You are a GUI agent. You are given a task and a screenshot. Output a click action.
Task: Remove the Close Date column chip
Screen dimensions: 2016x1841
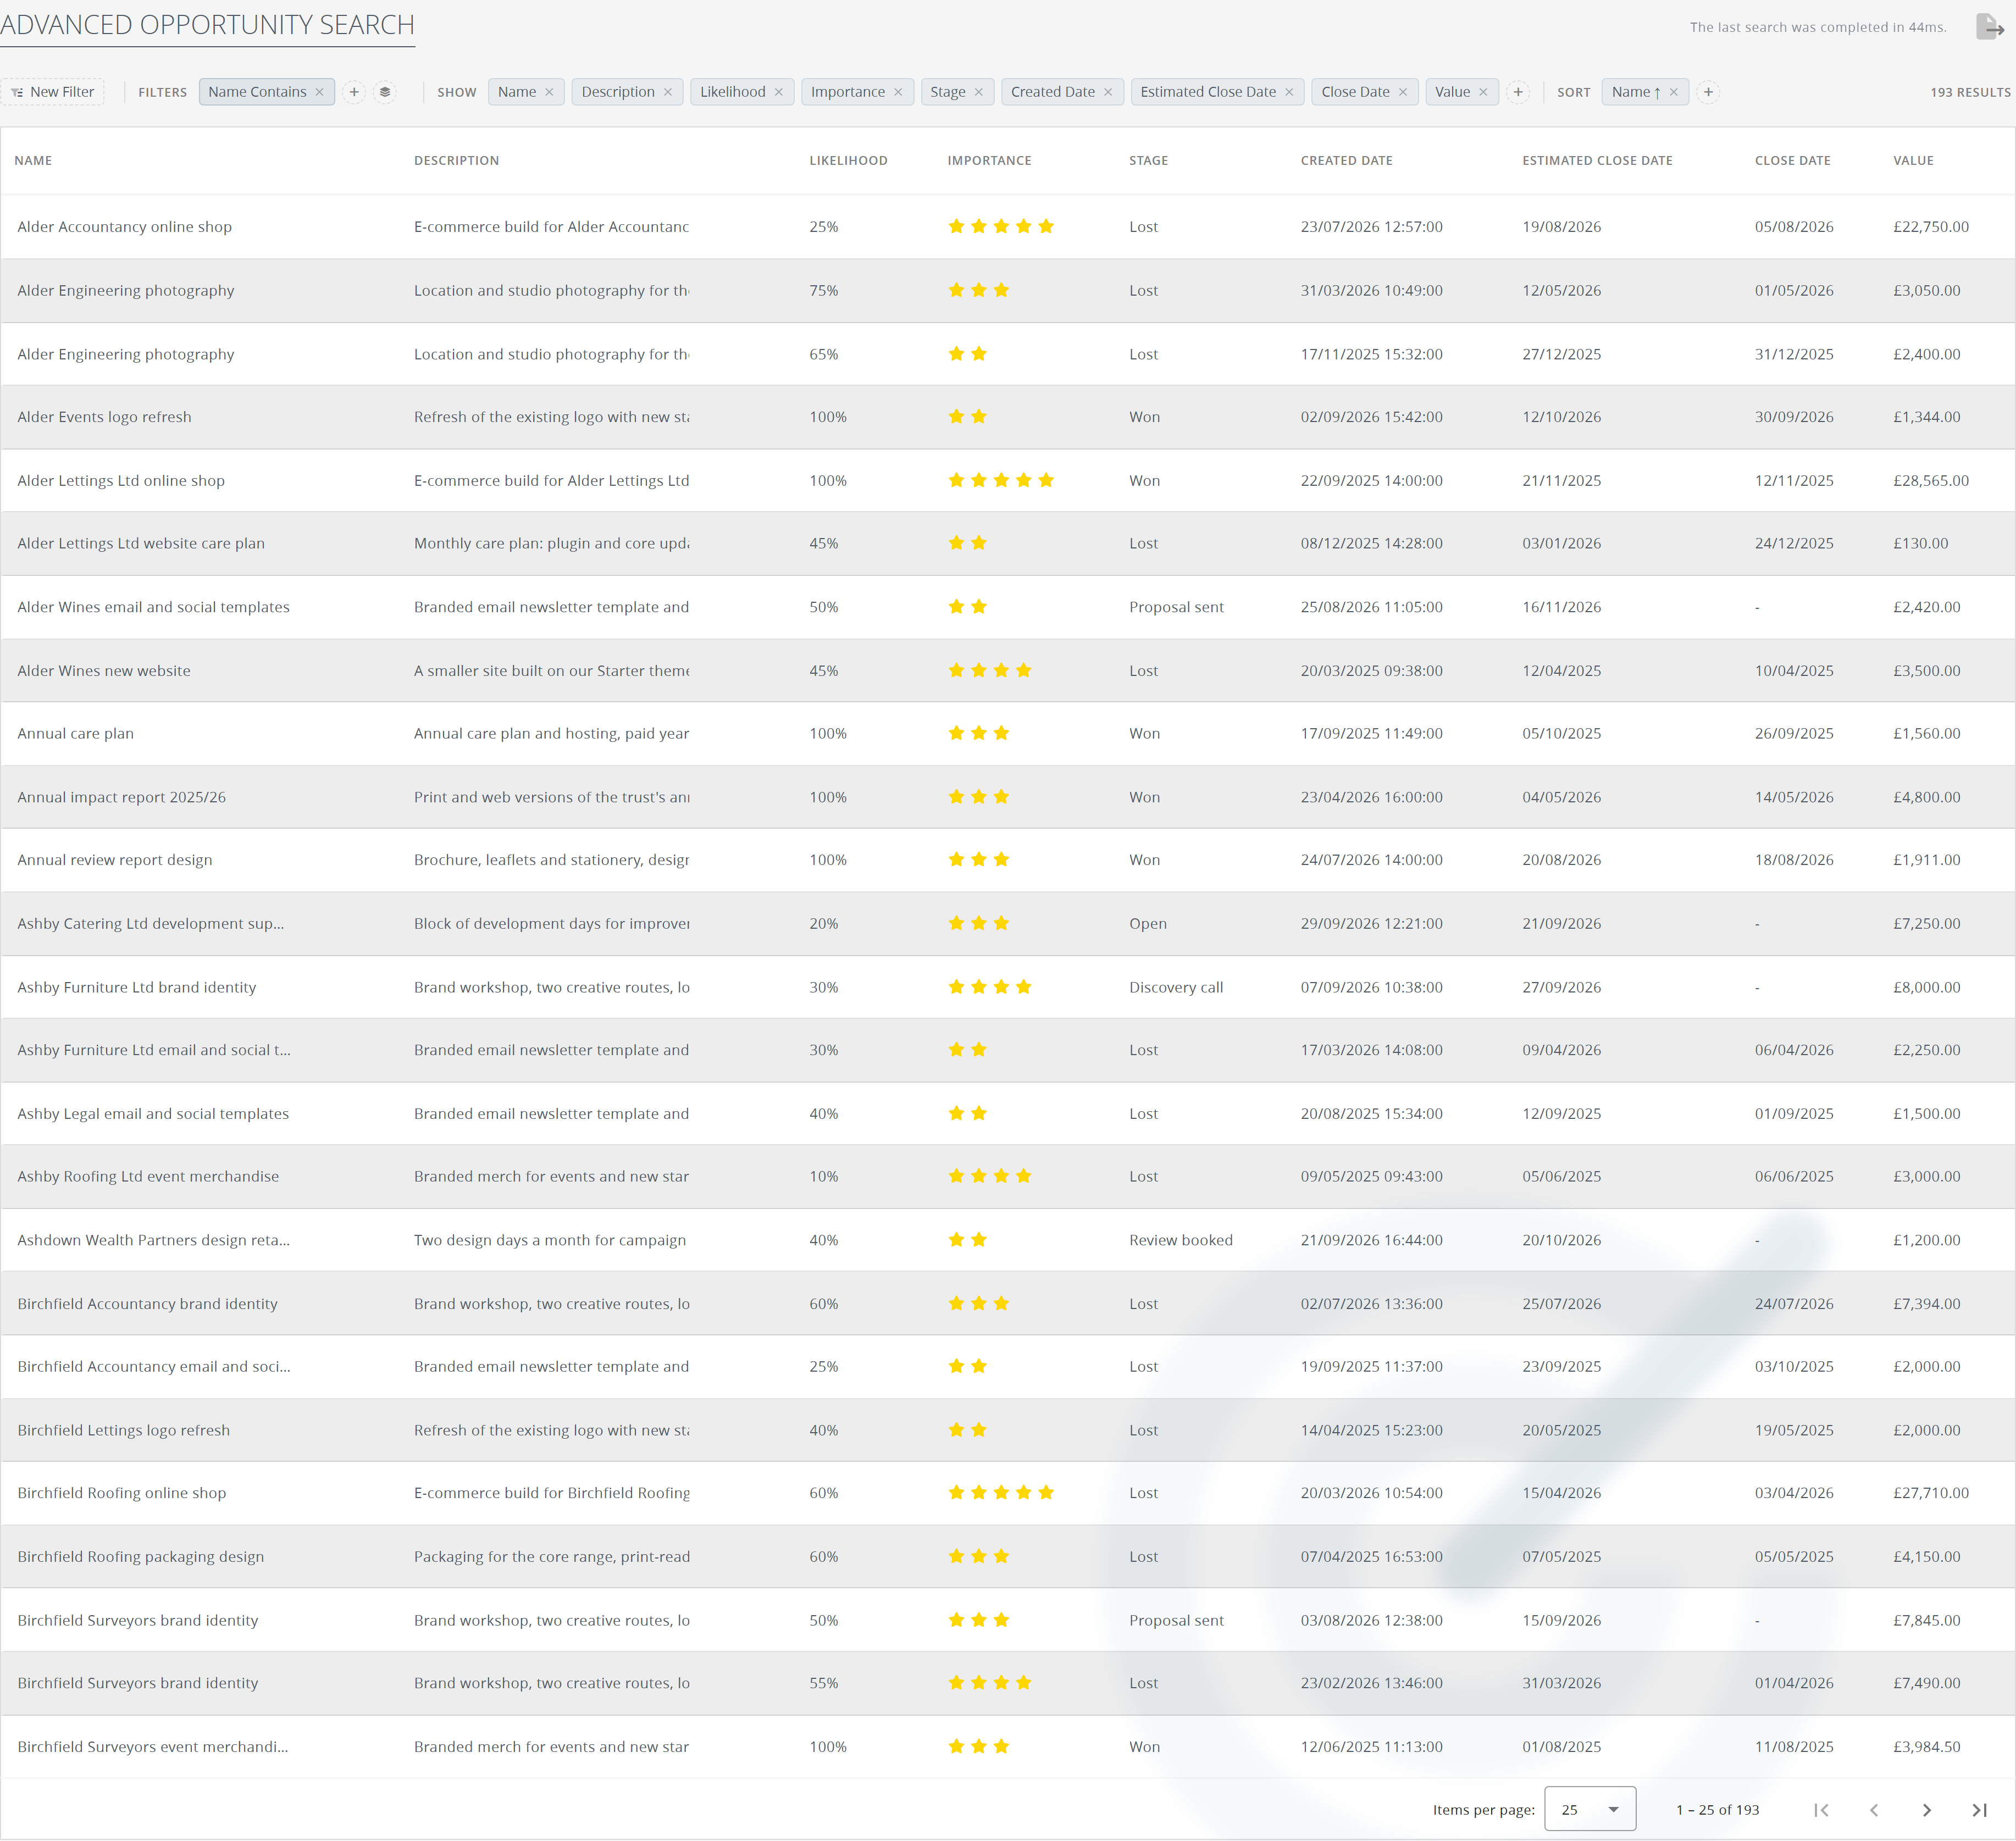pyautogui.click(x=1403, y=92)
